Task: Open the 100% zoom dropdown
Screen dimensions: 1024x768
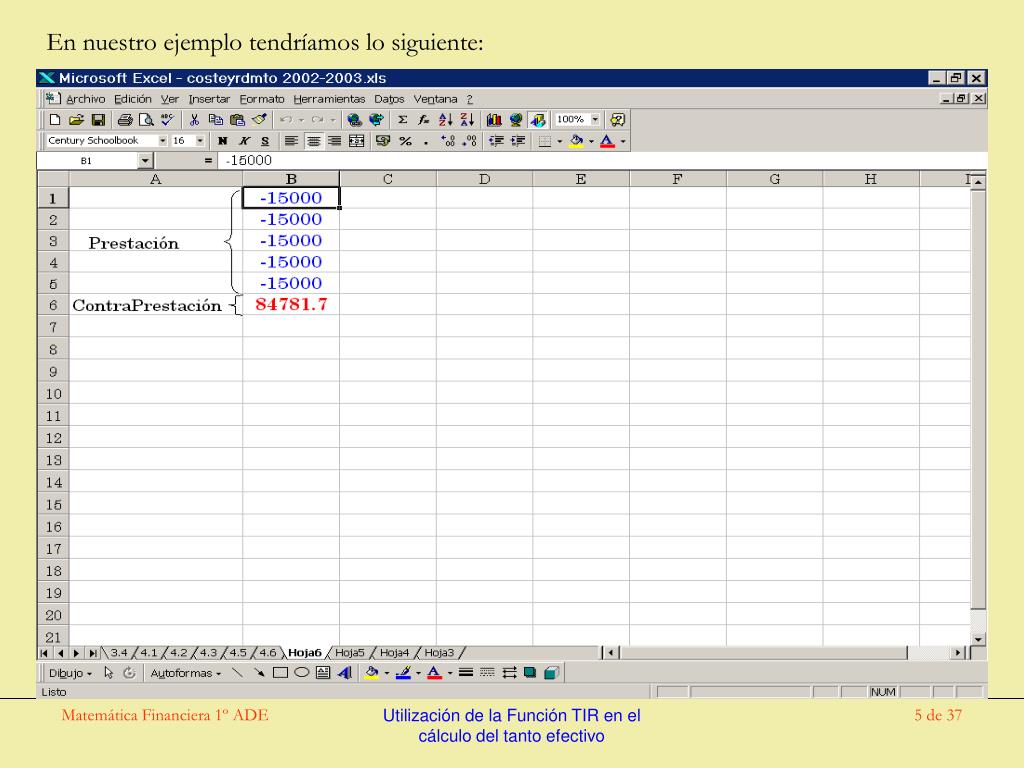Action: pyautogui.click(x=595, y=120)
